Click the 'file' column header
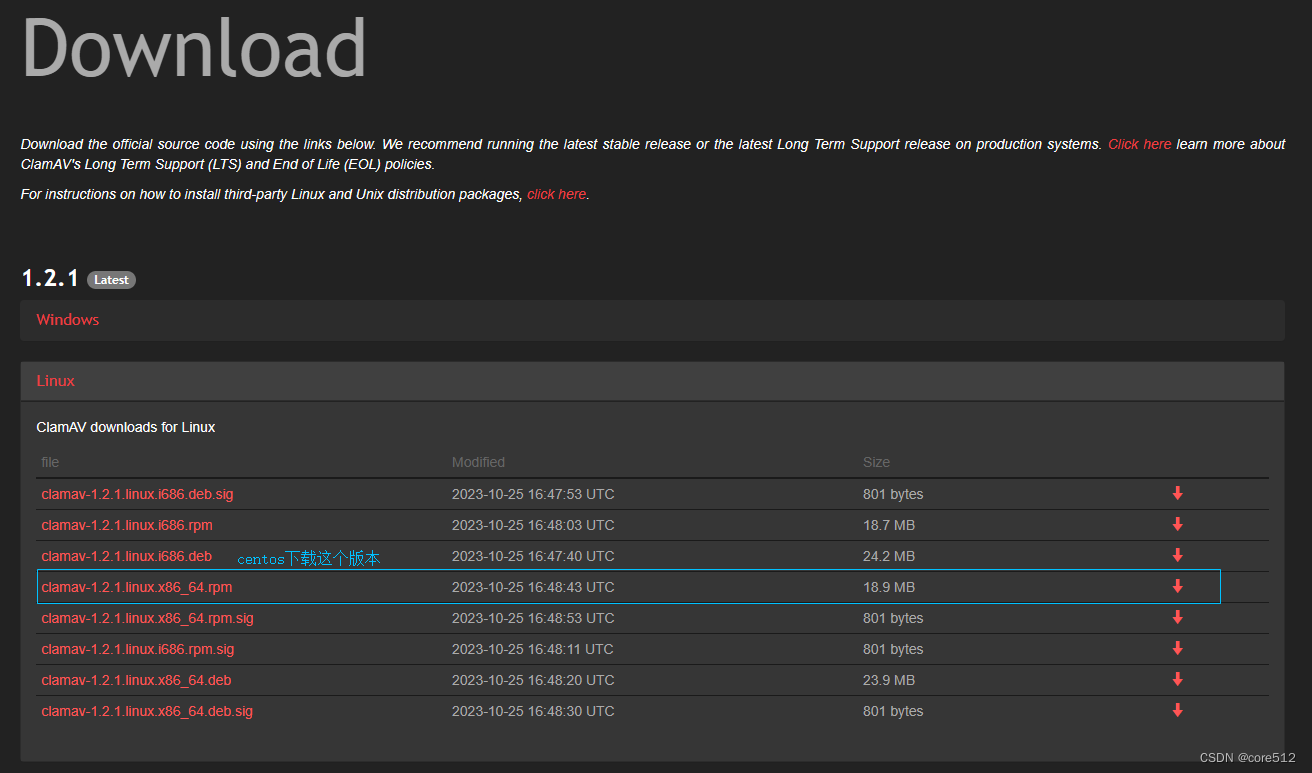1312x773 pixels. pos(50,462)
